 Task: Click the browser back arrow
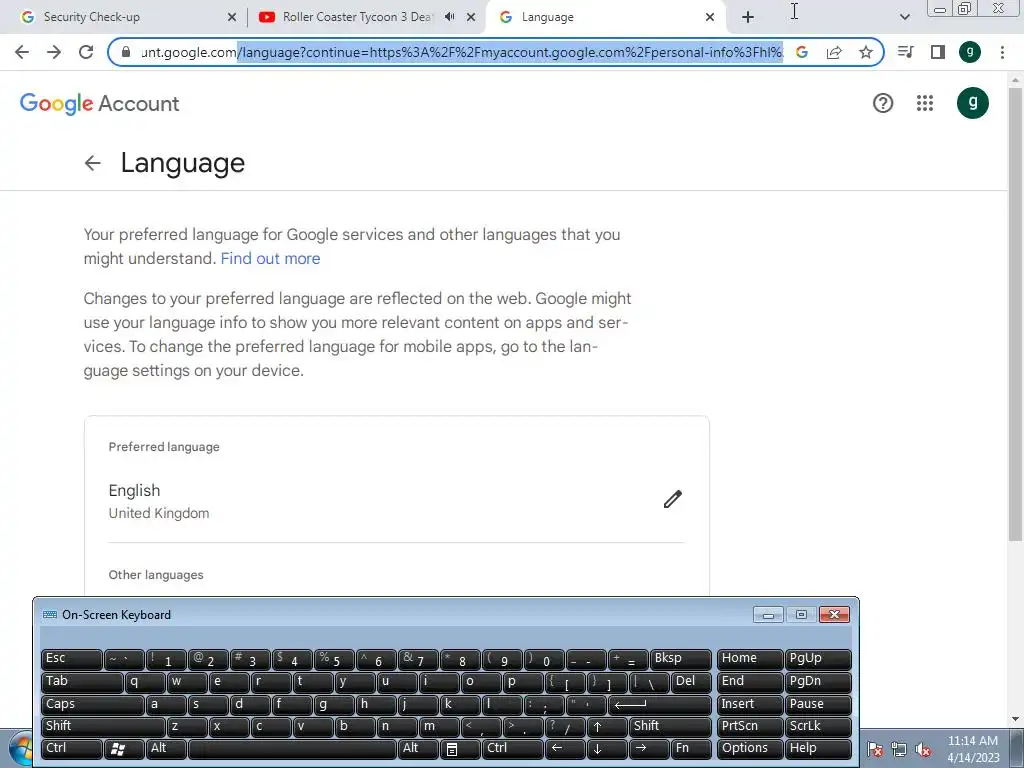(22, 52)
